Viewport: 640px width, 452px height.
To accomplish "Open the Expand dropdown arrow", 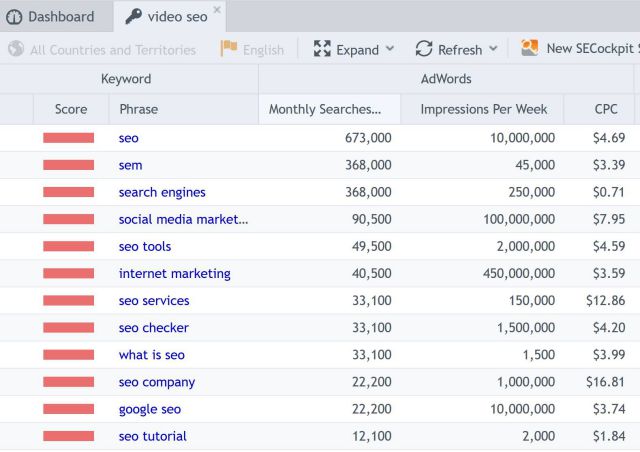I will pyautogui.click(x=390, y=49).
